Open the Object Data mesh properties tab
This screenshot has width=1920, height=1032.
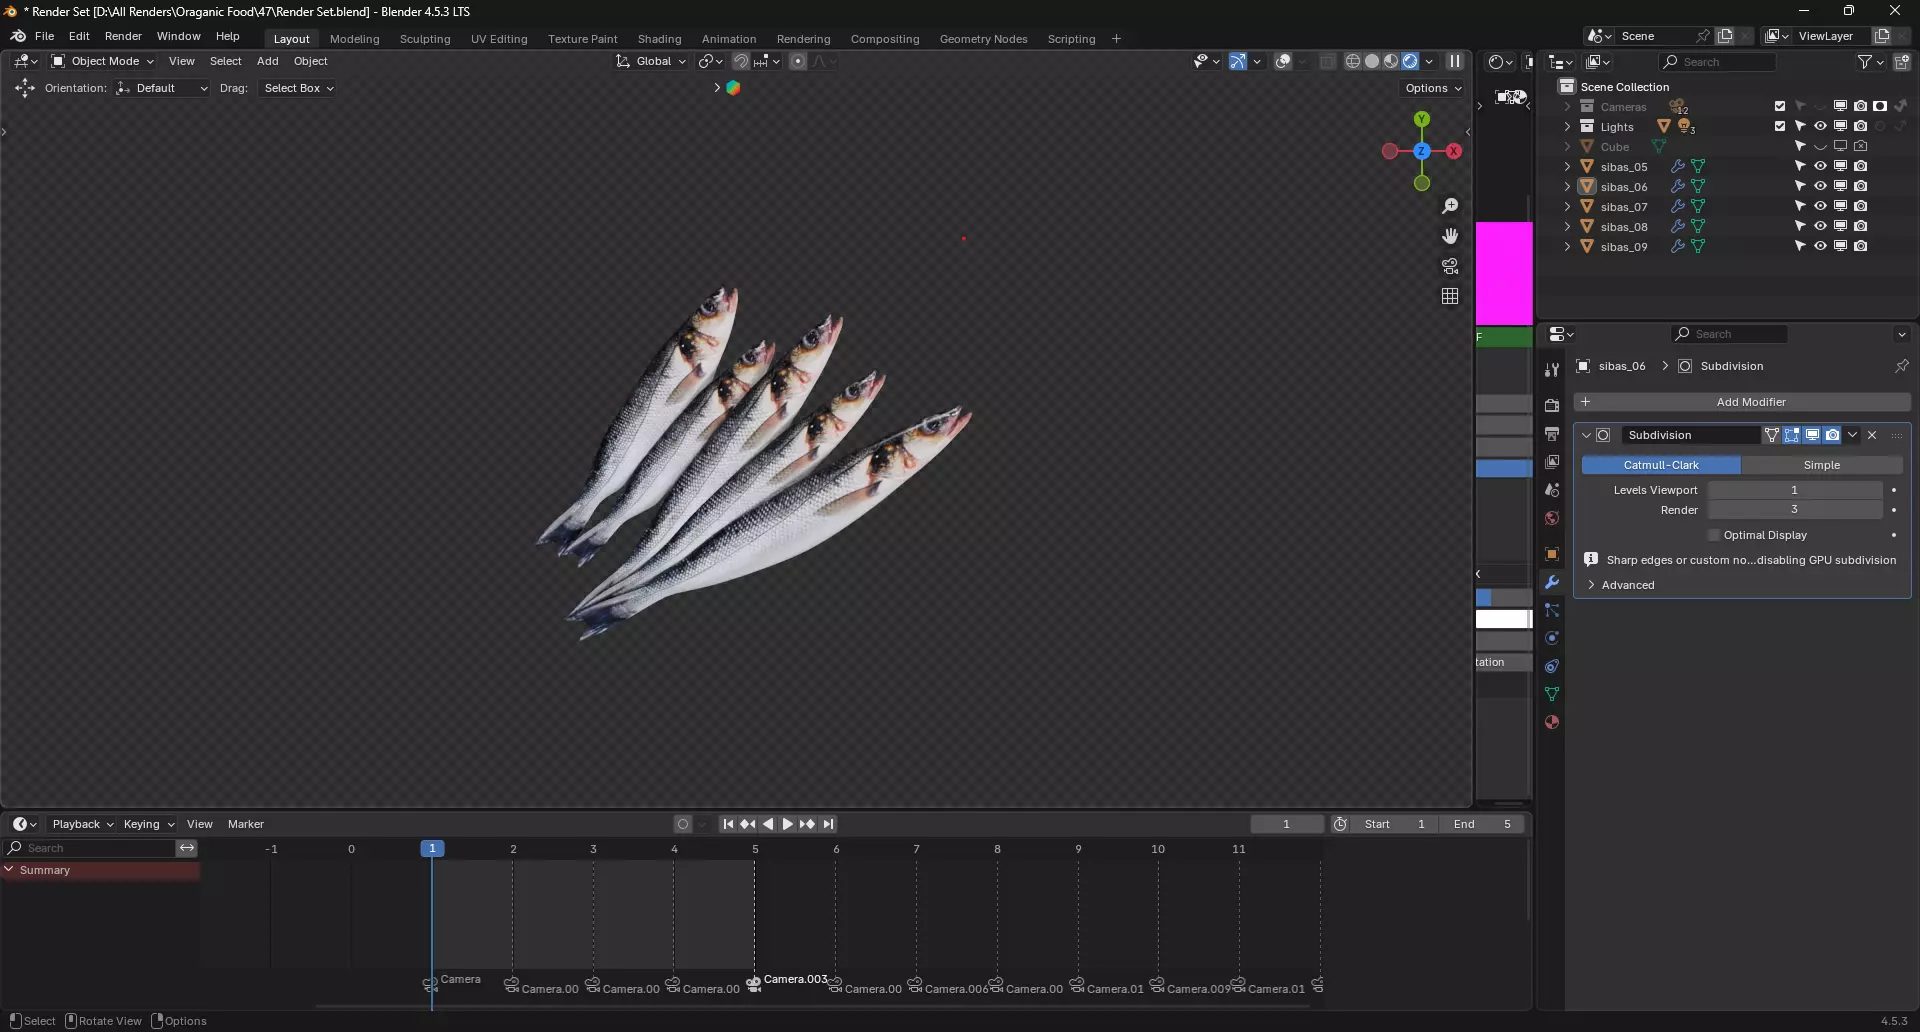(x=1552, y=694)
